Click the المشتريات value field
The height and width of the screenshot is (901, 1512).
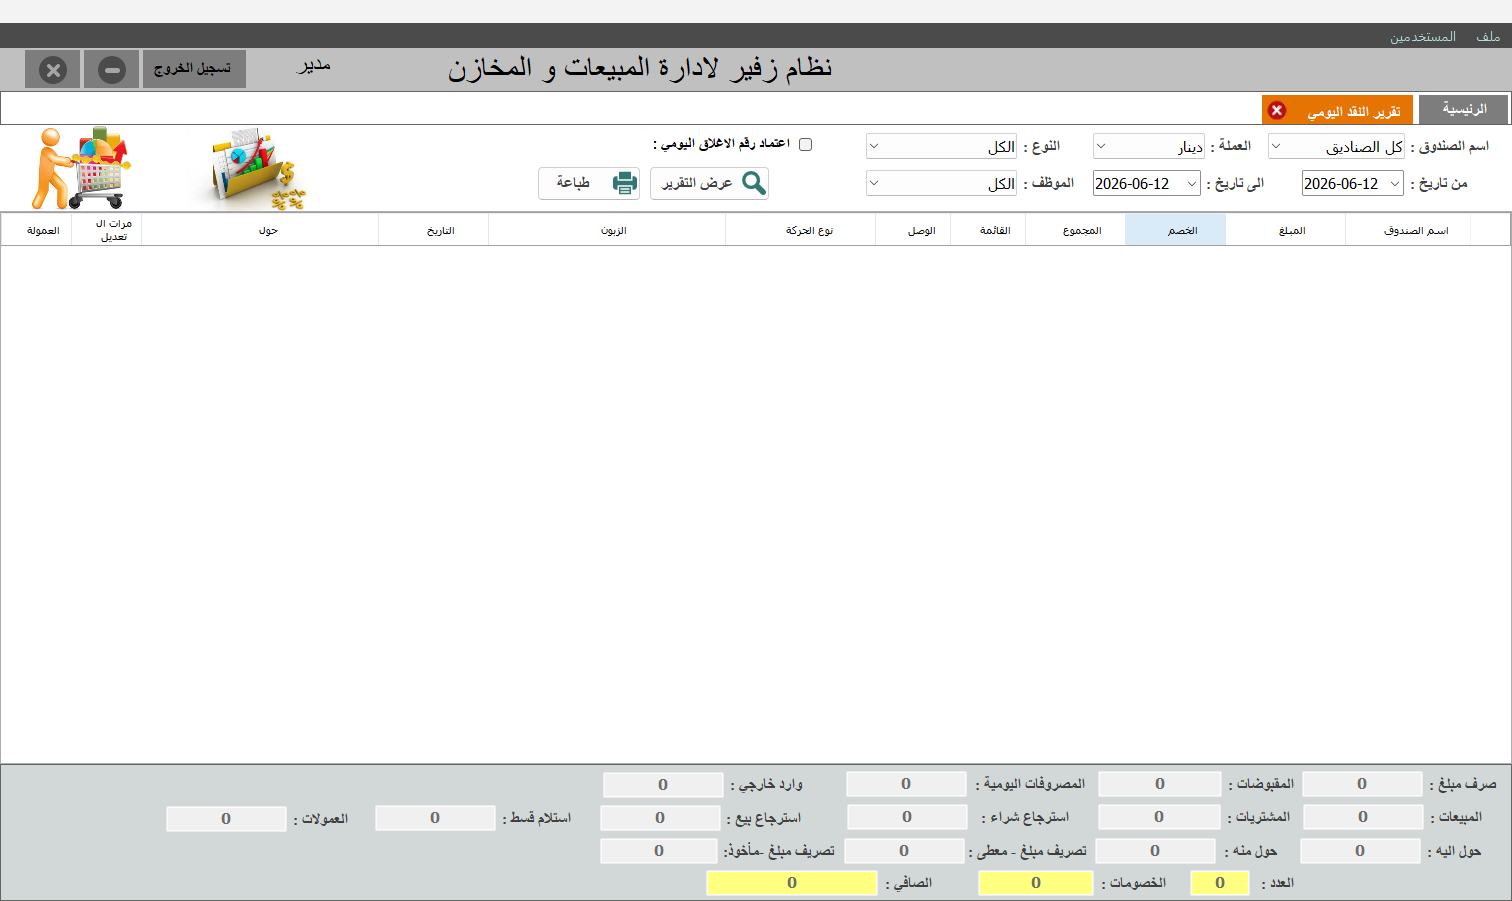(x=1159, y=817)
